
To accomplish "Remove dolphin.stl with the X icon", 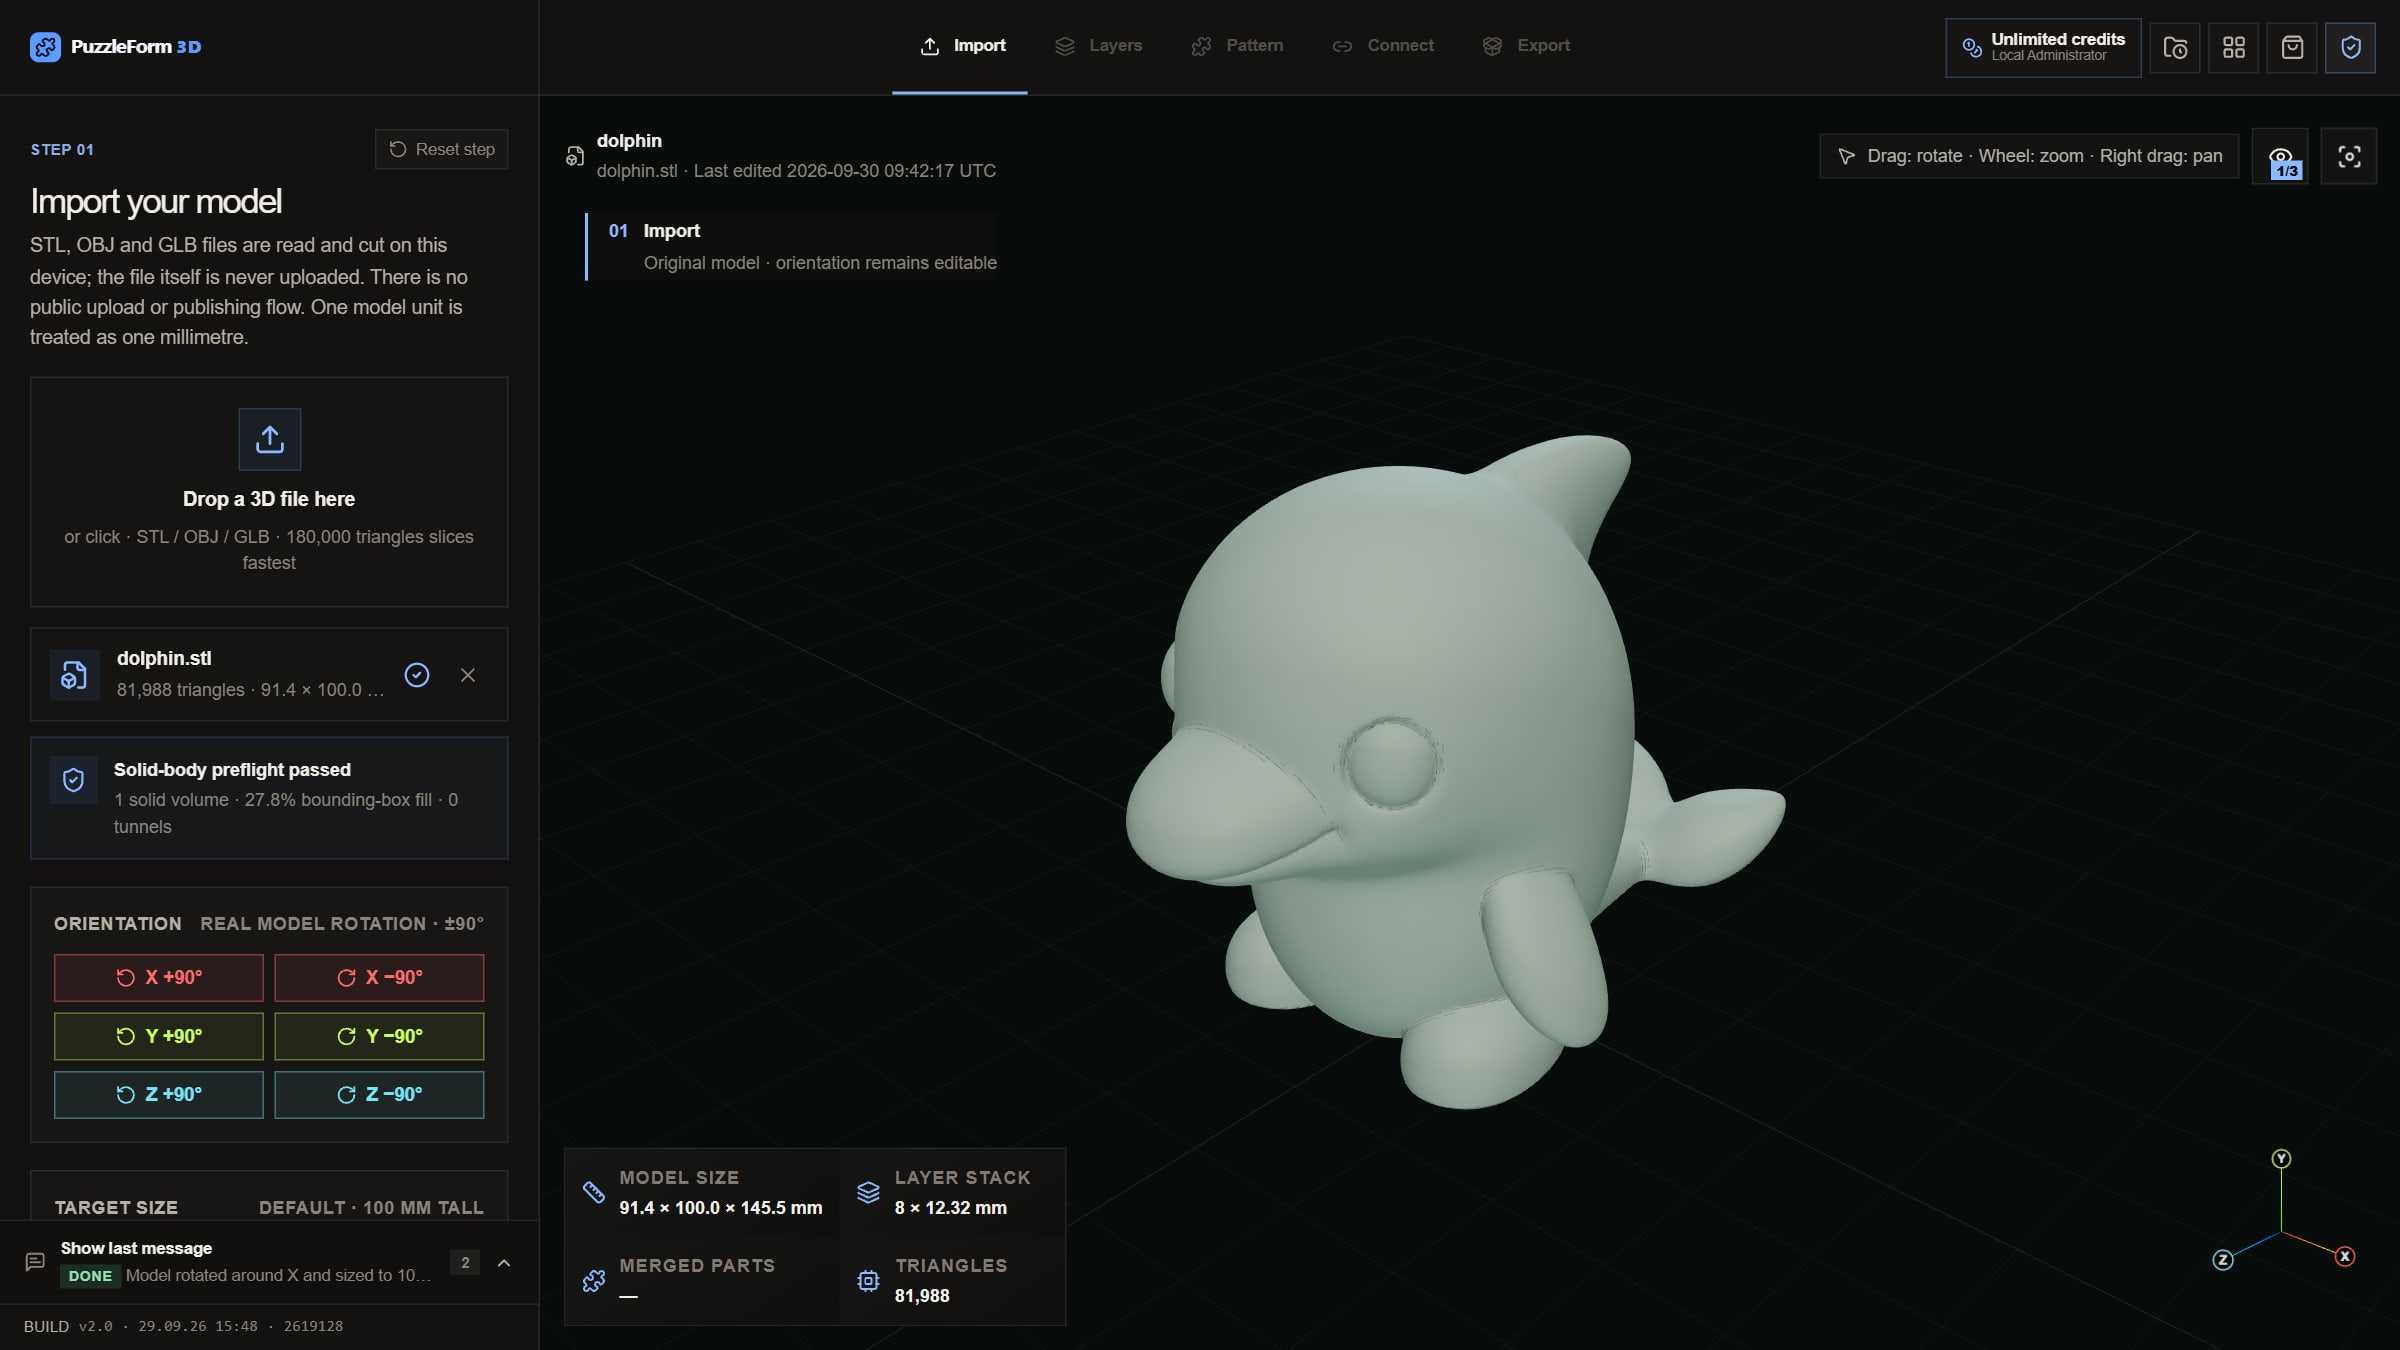I will click(x=468, y=675).
